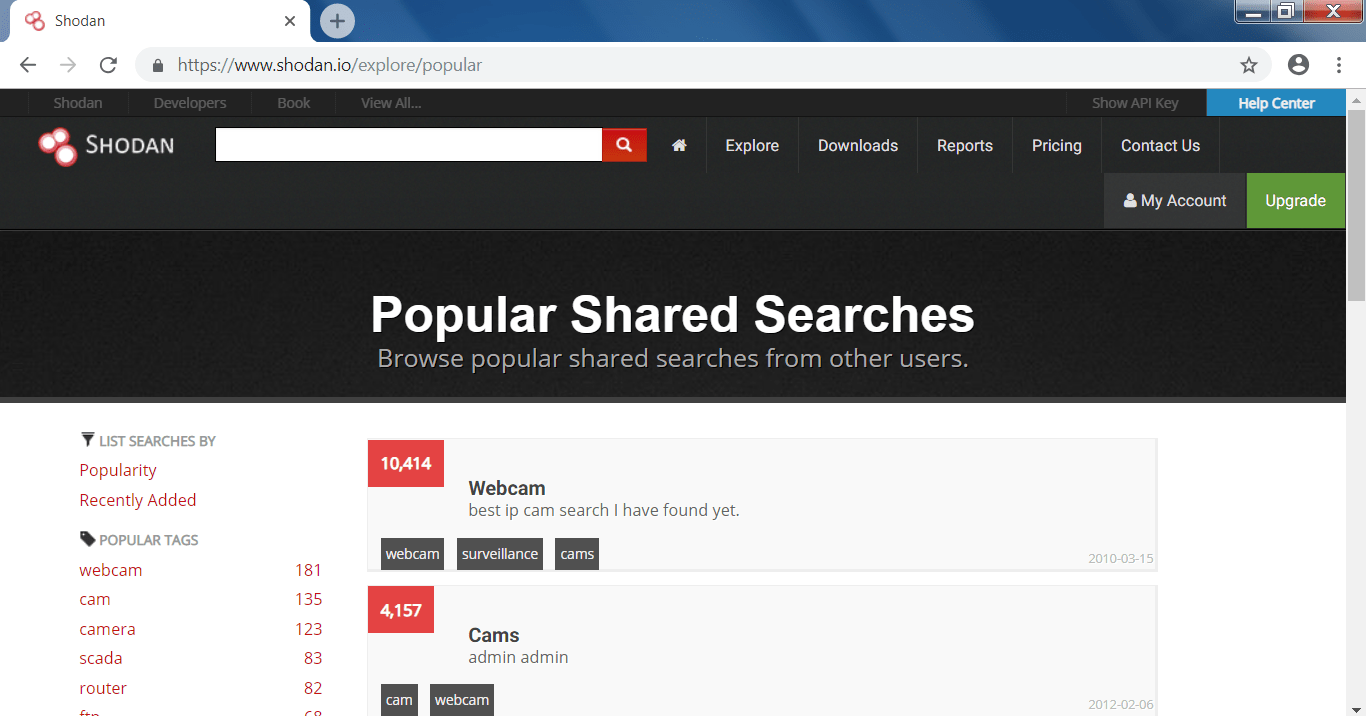Click the green Upgrade button

coord(1295,200)
